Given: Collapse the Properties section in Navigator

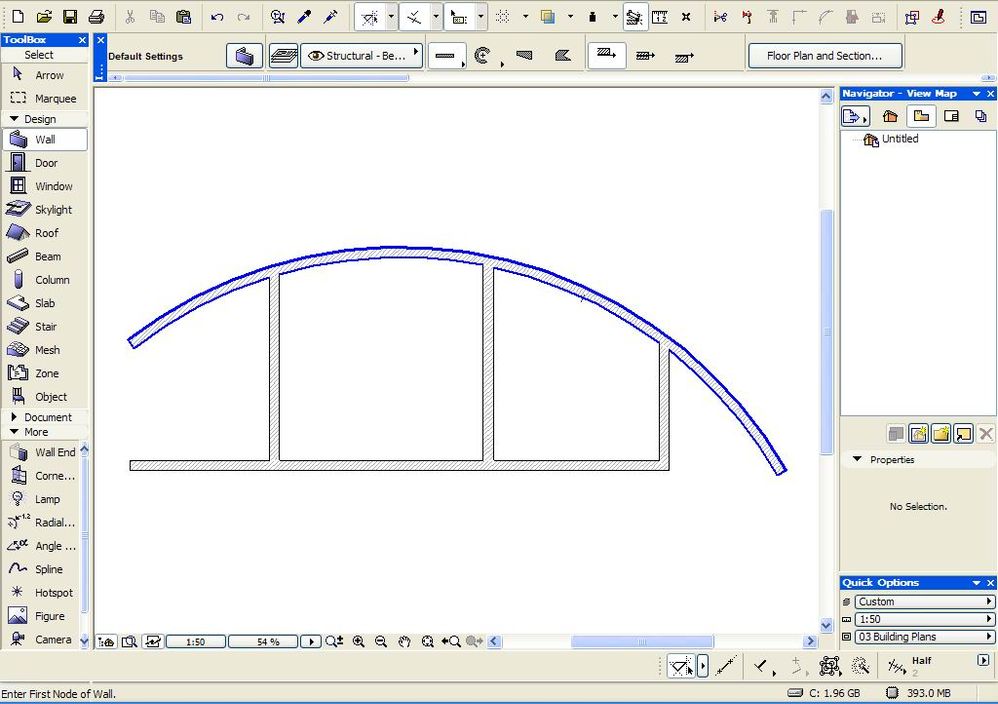Looking at the screenshot, I should pos(857,459).
